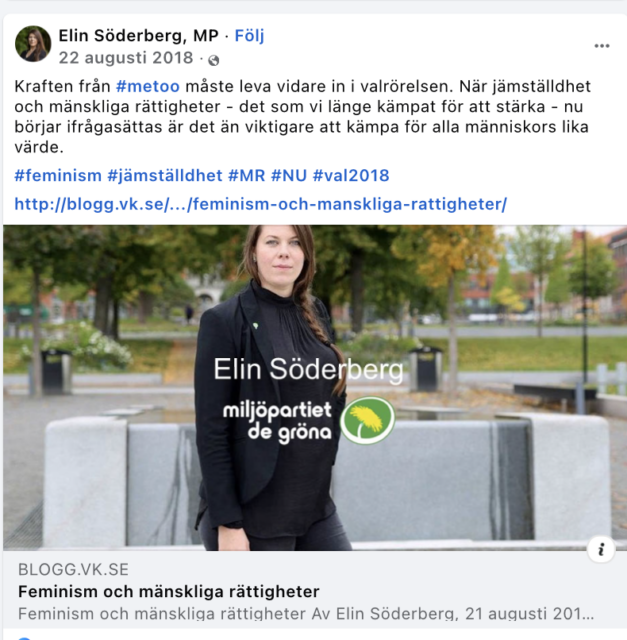Open the 22 augusti 2018 timestamp

click(x=126, y=58)
